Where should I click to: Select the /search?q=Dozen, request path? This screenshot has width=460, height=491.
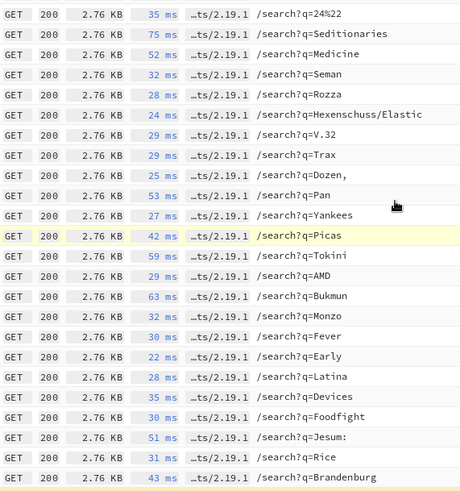pos(302,175)
